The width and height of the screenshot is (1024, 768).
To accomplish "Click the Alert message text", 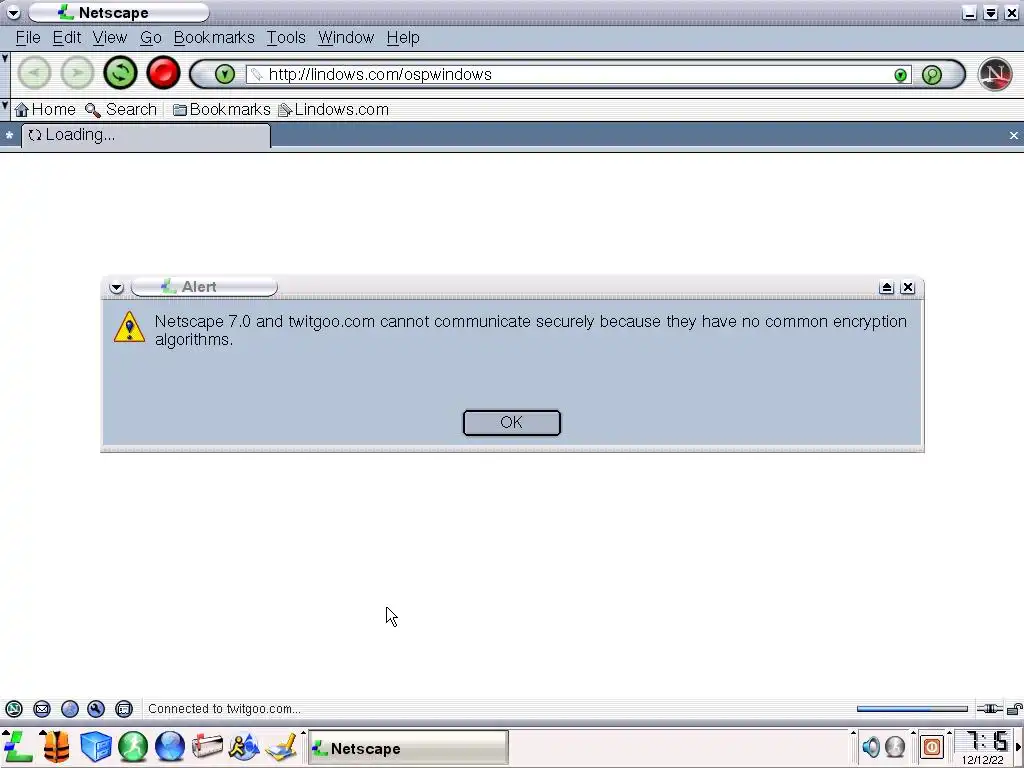I will click(530, 330).
